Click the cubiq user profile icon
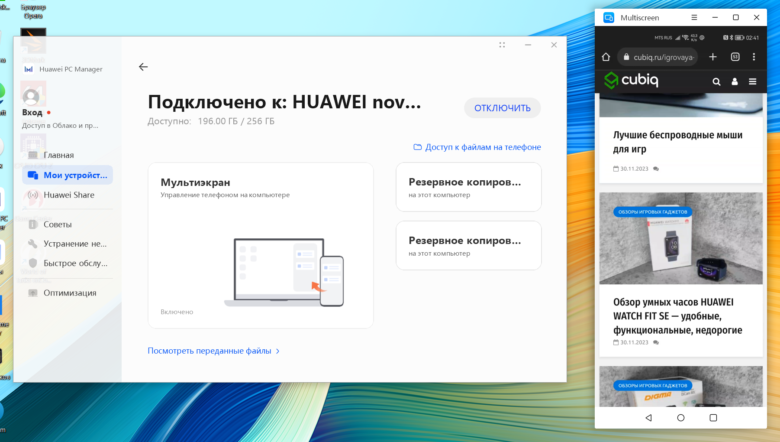The height and width of the screenshot is (442, 780). [x=734, y=82]
